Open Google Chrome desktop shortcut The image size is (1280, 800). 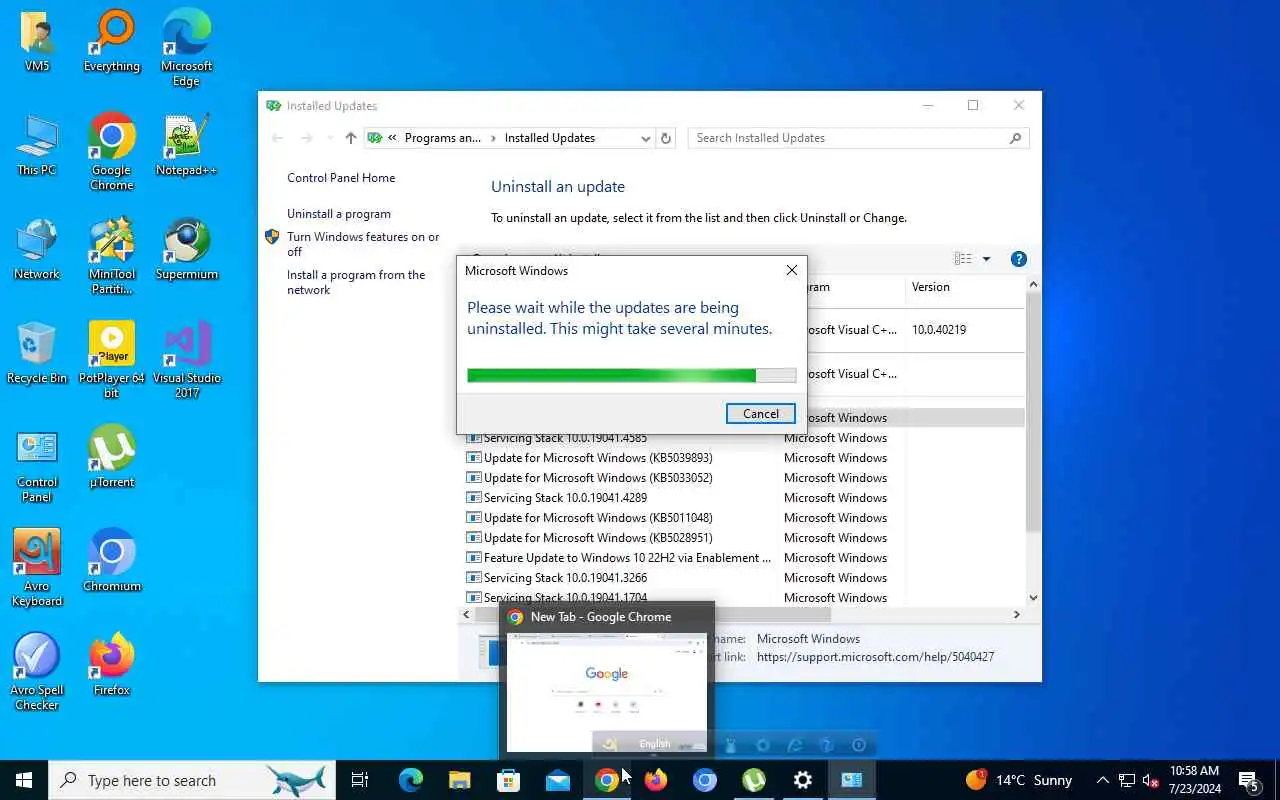pos(112,152)
